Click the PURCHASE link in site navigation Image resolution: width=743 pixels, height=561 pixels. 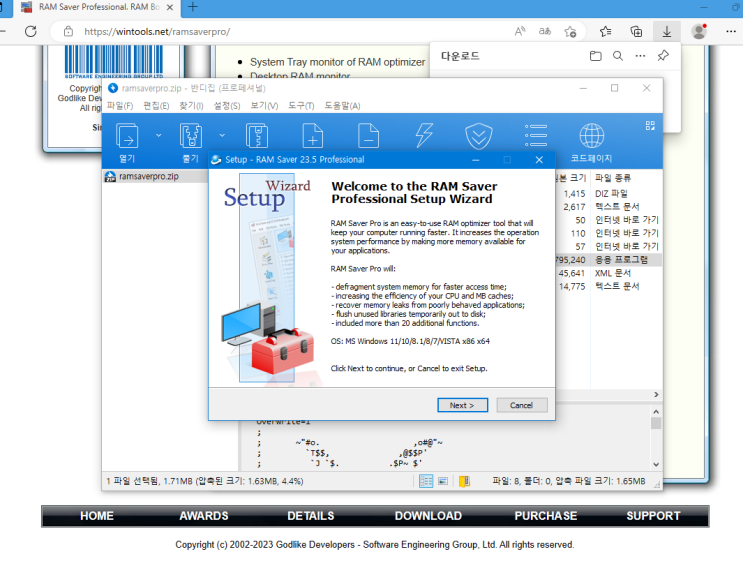[x=546, y=516]
